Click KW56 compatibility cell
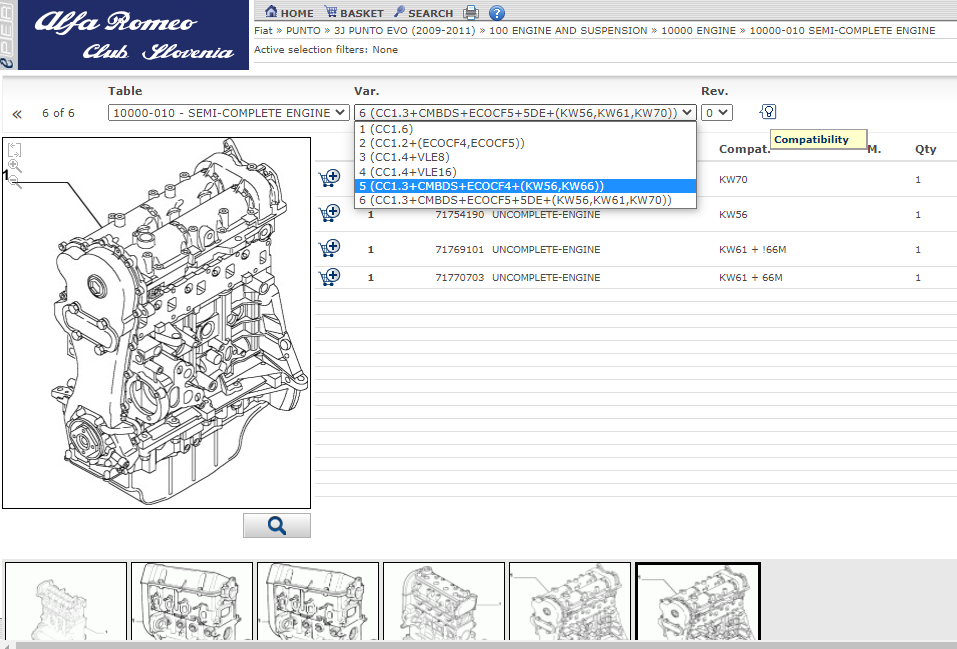957x649 pixels. coord(733,214)
